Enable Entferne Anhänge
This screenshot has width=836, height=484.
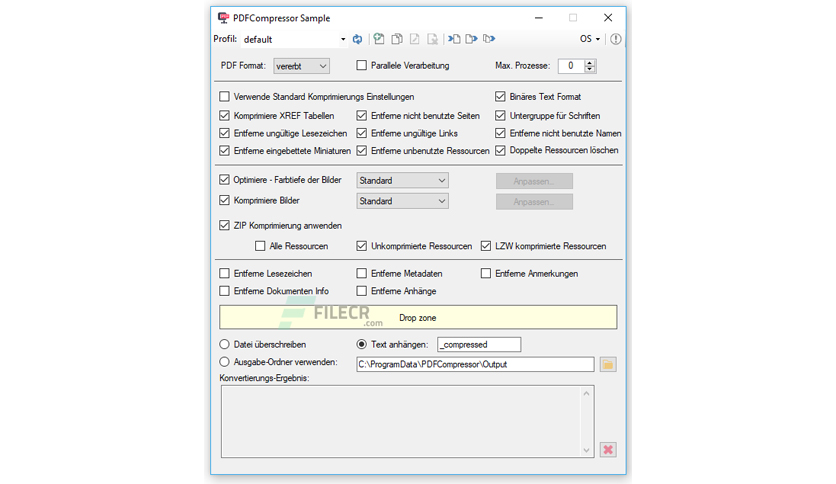(x=361, y=291)
